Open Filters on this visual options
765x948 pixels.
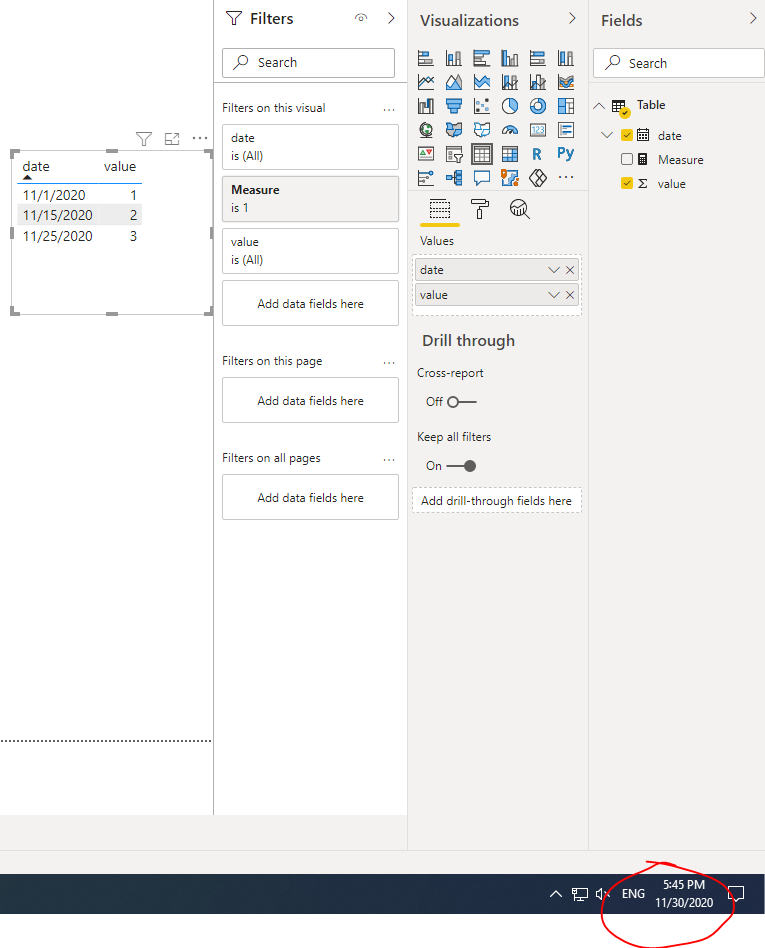(x=389, y=109)
